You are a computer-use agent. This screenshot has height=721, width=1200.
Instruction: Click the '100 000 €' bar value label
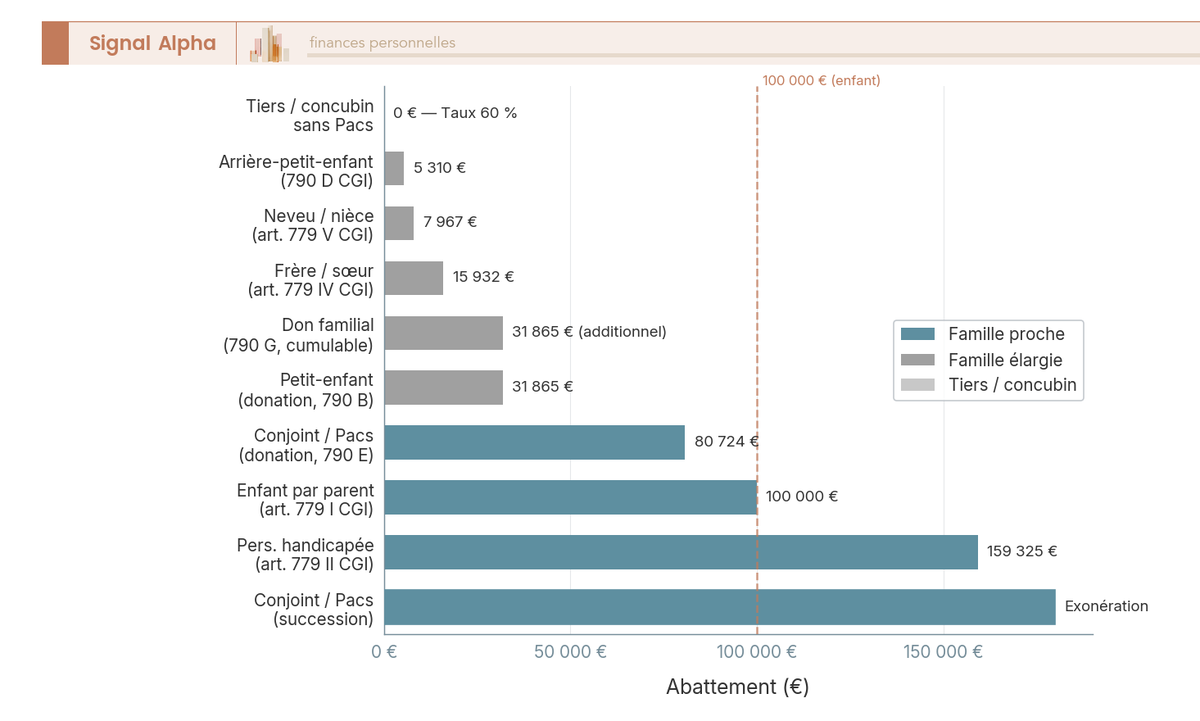pyautogui.click(x=802, y=496)
